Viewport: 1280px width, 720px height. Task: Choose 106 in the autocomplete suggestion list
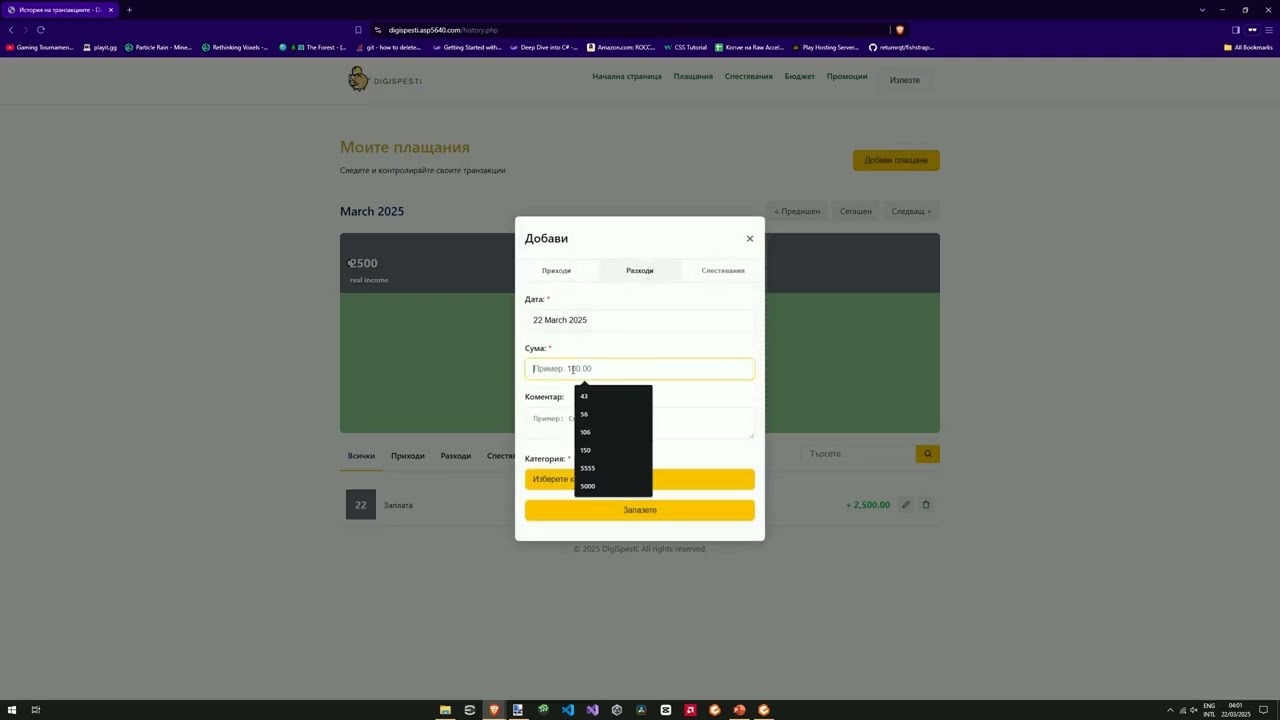(x=586, y=433)
